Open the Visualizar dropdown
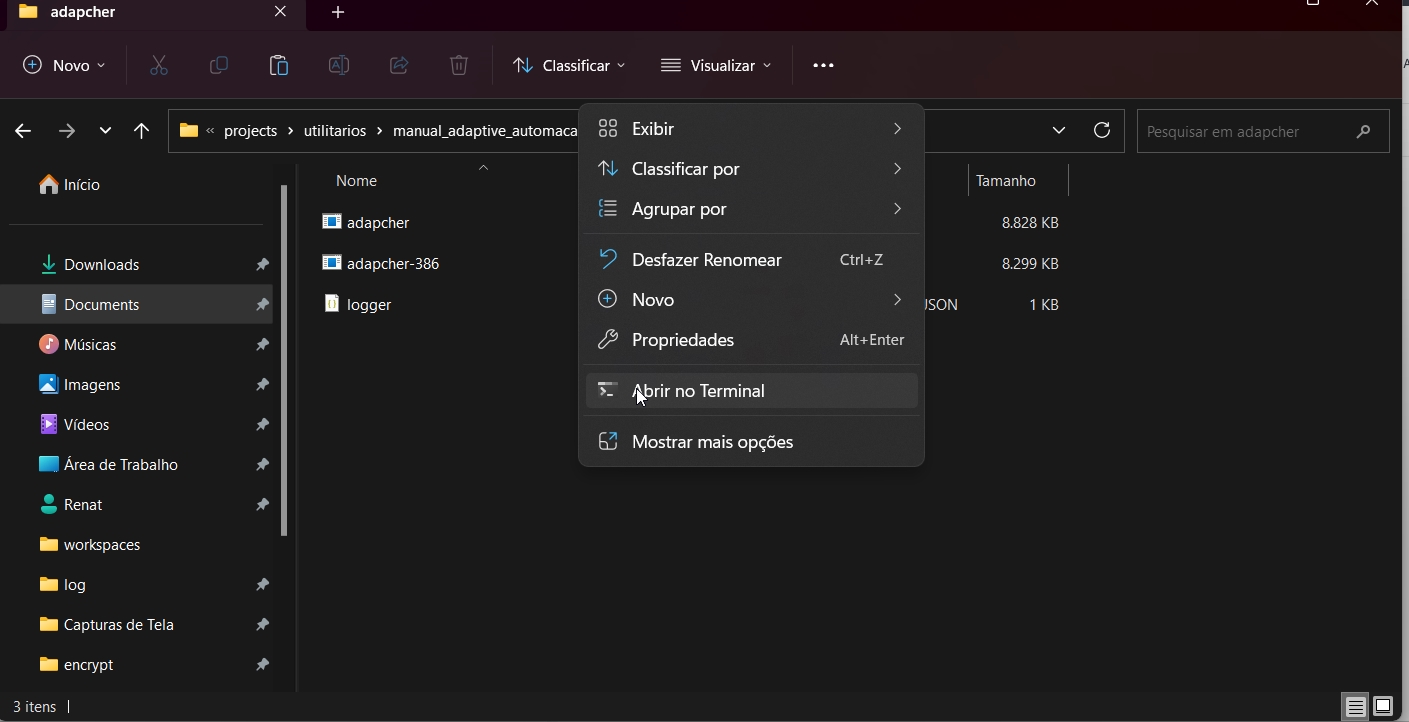 [x=716, y=66]
